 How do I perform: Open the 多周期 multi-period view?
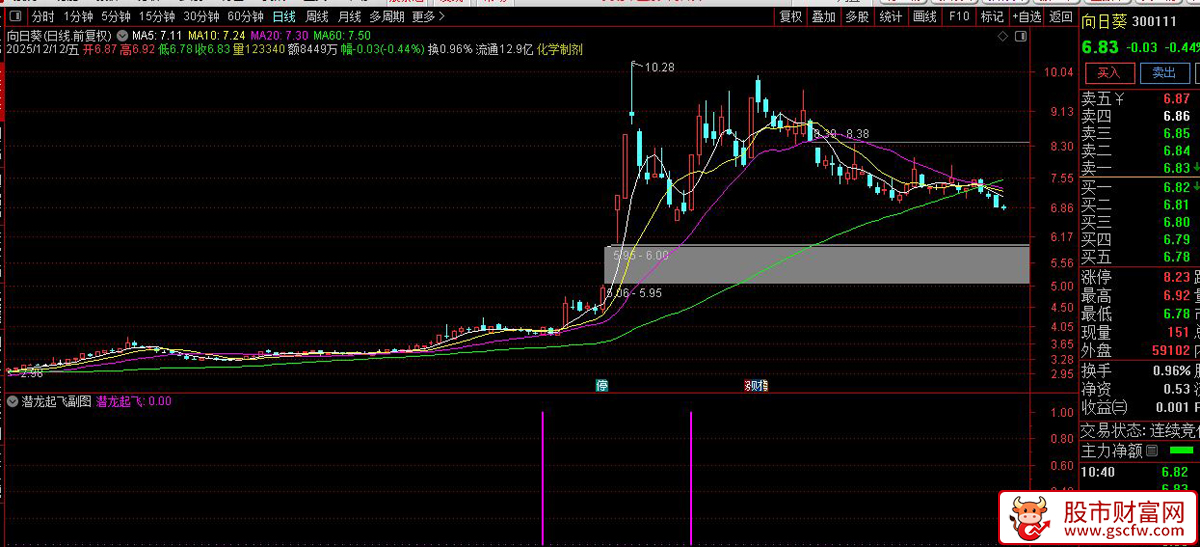click(x=387, y=16)
